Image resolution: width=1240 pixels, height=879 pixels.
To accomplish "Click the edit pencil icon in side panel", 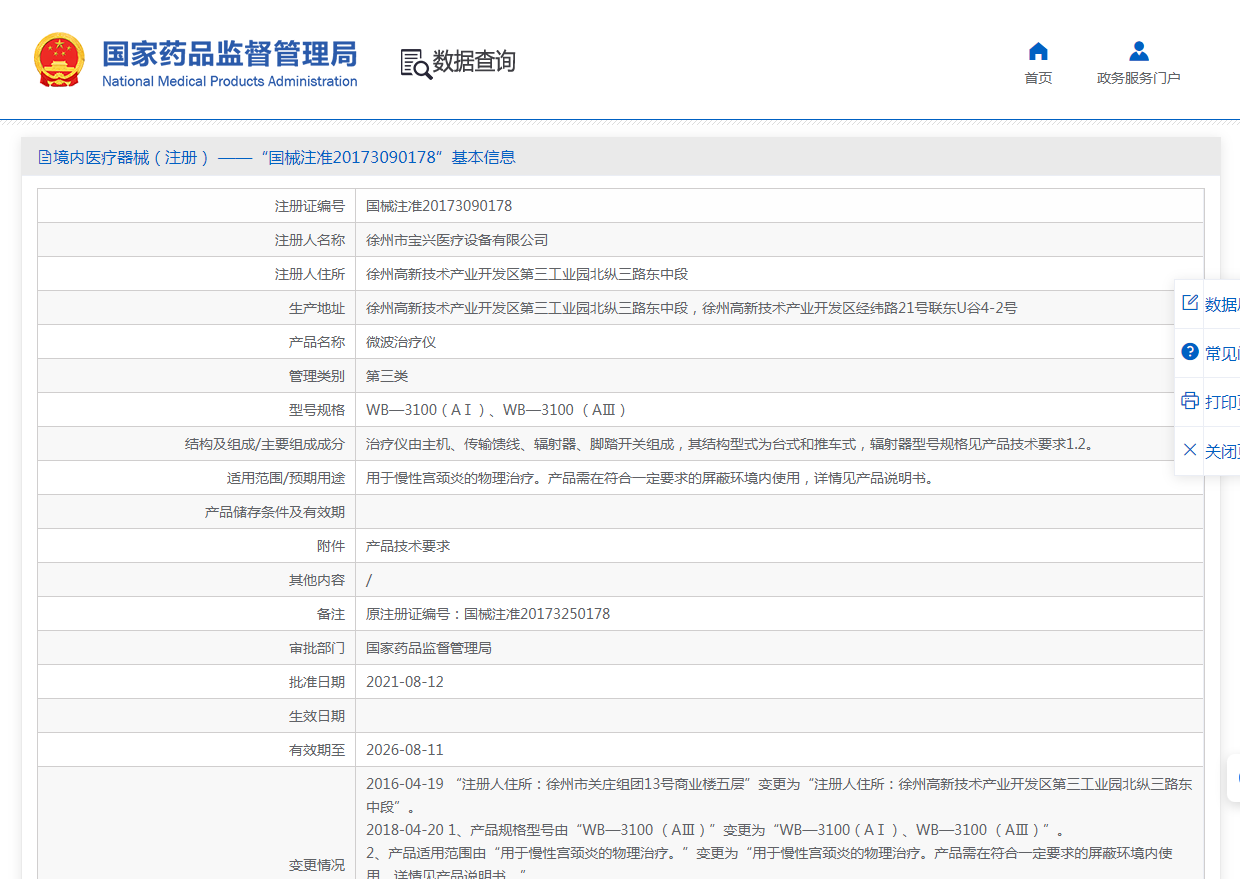I will click(x=1190, y=303).
